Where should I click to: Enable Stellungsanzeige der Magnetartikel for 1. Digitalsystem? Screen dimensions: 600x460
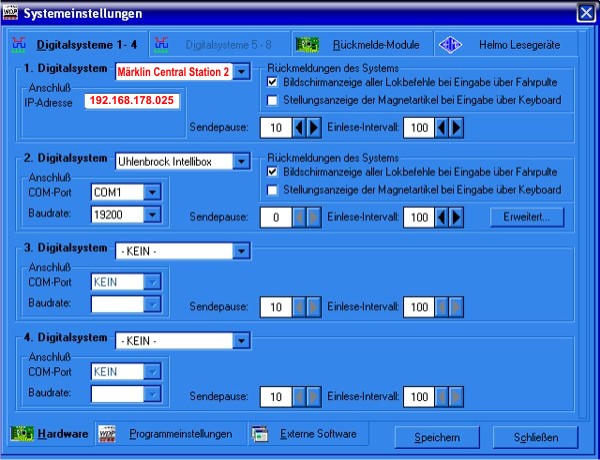[x=273, y=100]
